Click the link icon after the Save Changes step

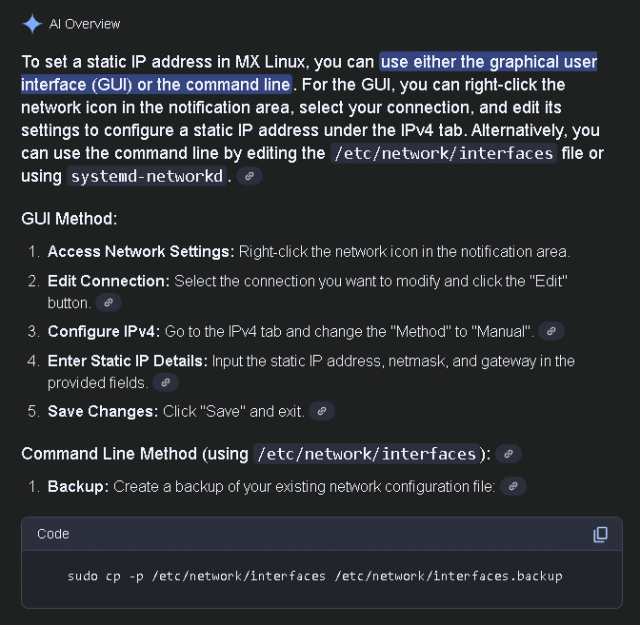coord(321,411)
